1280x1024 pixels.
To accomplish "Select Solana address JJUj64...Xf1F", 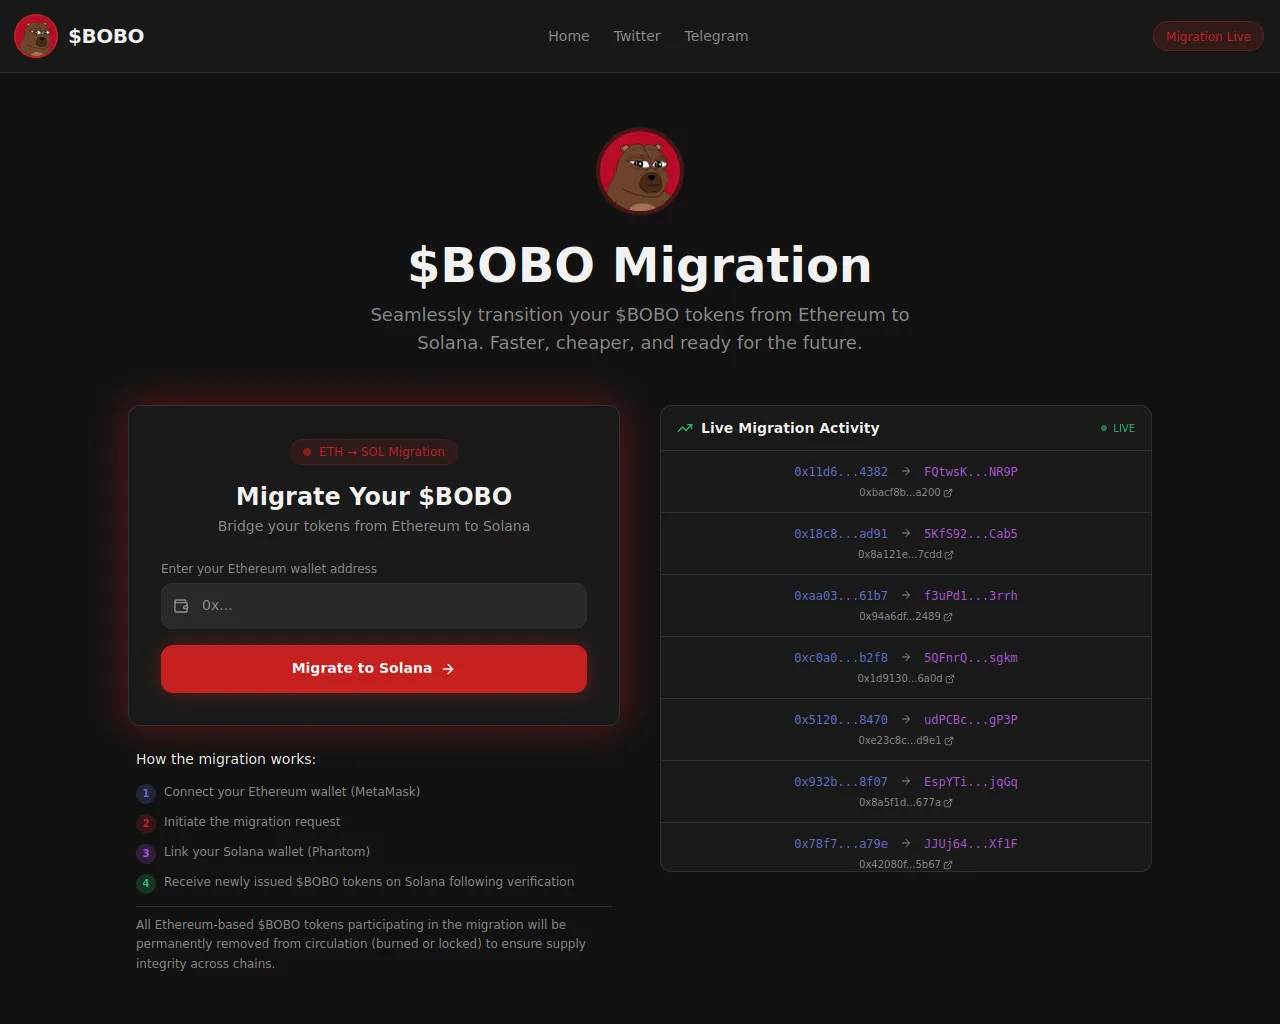I will point(971,844).
